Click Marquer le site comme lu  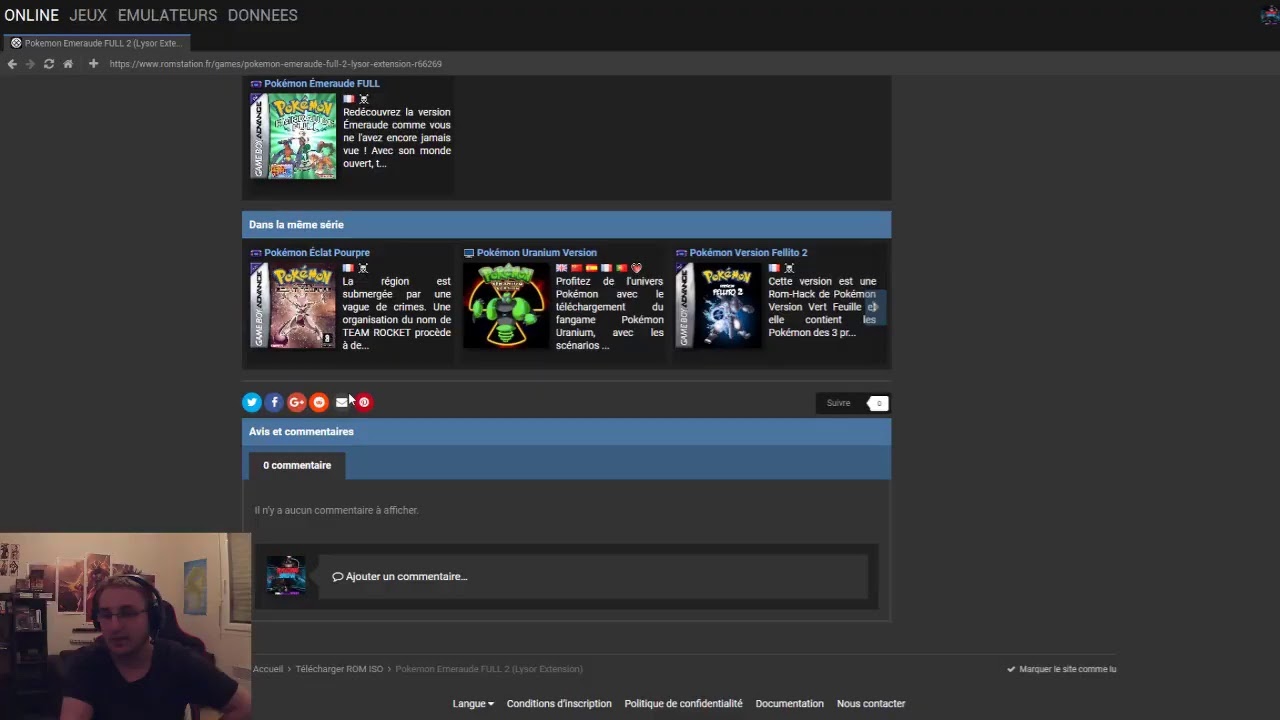click(1062, 669)
